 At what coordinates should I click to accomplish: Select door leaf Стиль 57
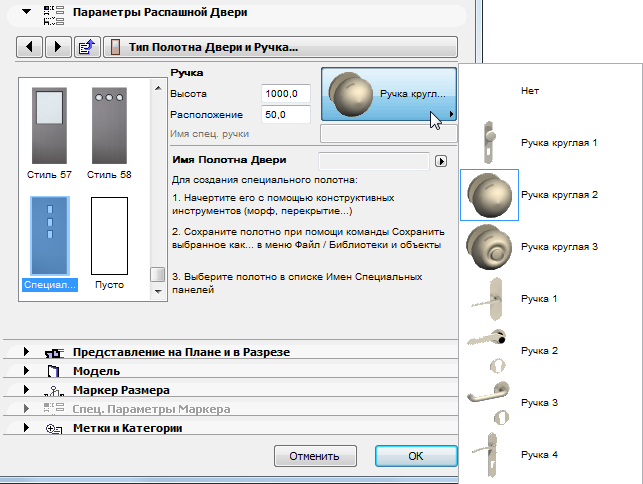(x=49, y=133)
